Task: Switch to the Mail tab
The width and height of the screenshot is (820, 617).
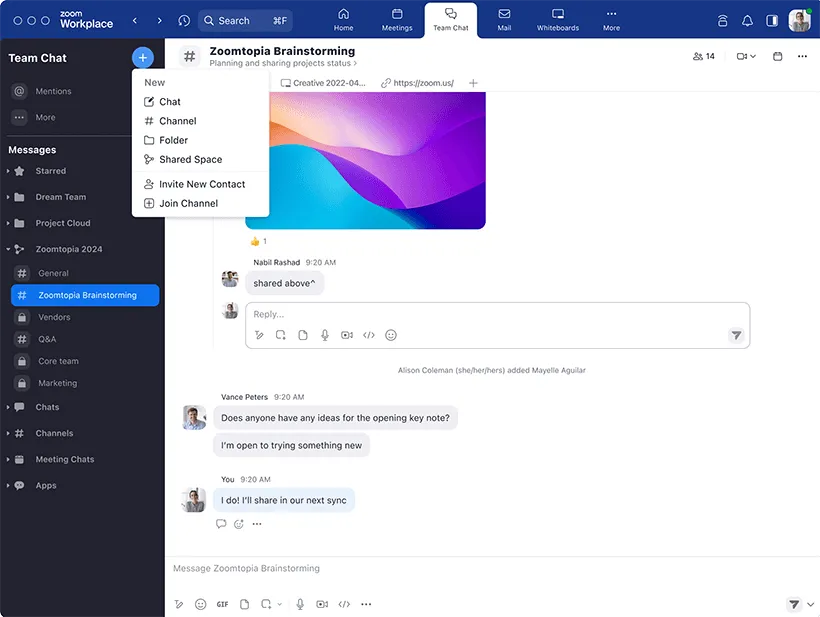Action: point(504,20)
